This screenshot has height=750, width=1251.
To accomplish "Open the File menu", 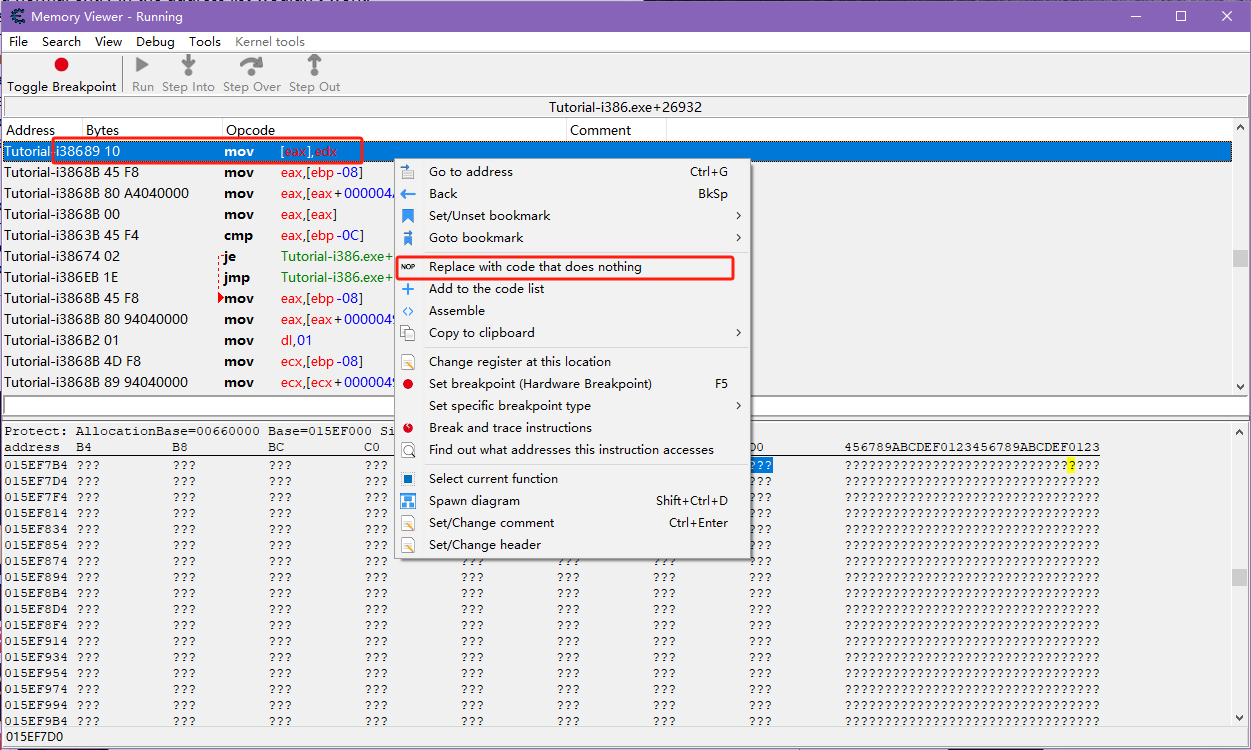I will [x=18, y=42].
